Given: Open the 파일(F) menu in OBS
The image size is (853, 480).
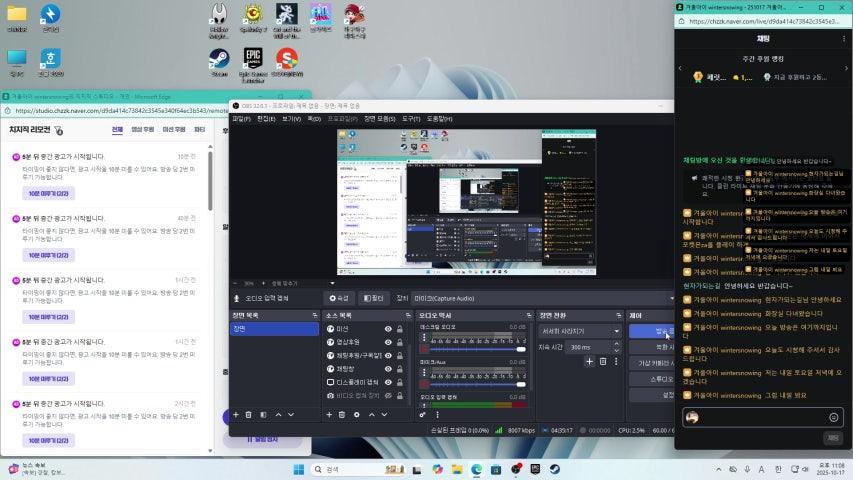Looking at the screenshot, I should [240, 118].
